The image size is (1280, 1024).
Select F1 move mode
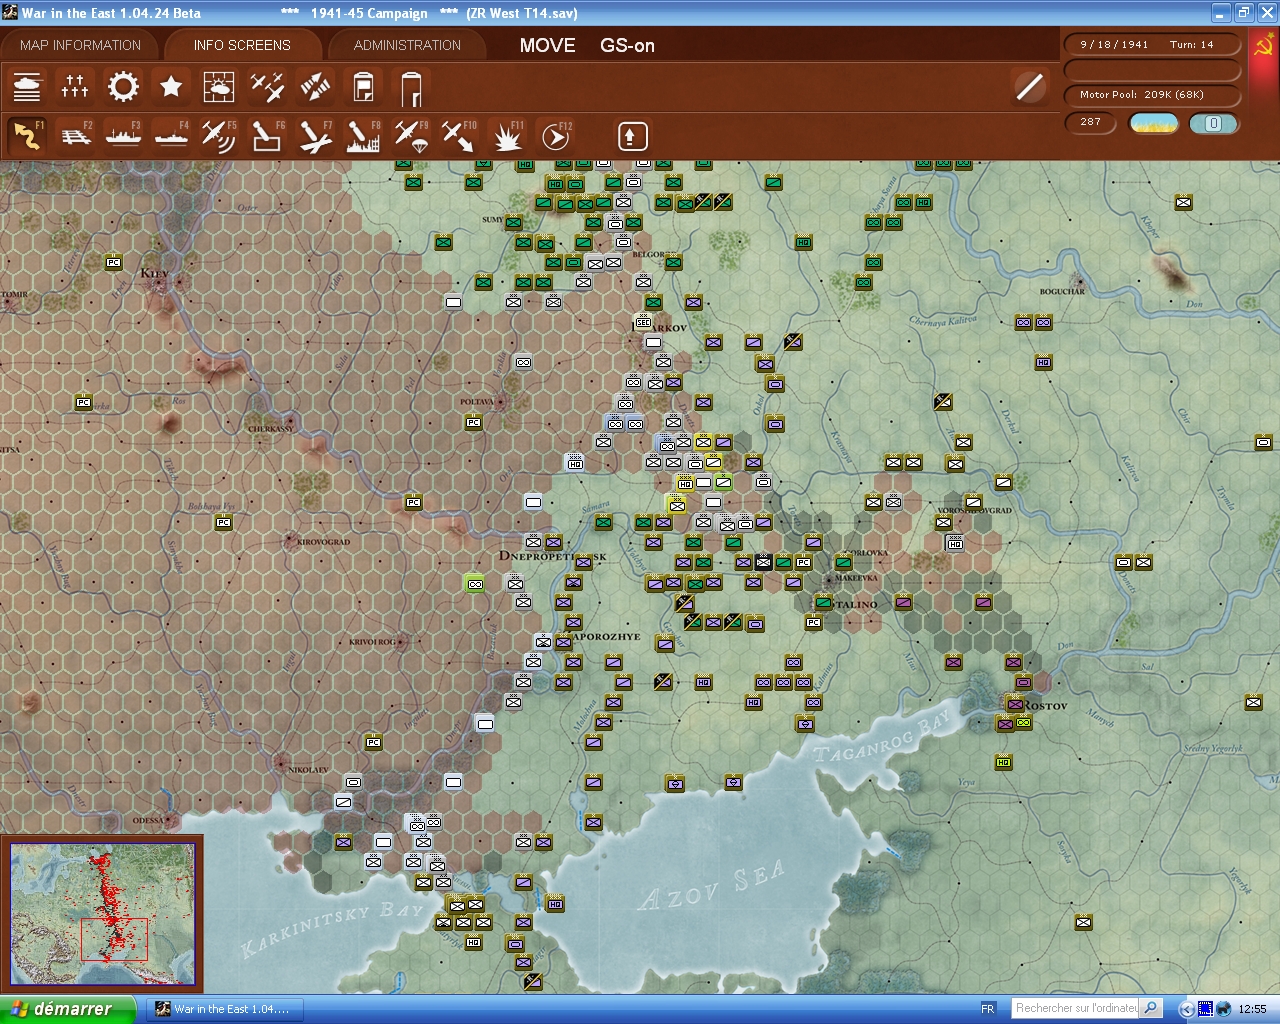click(27, 135)
